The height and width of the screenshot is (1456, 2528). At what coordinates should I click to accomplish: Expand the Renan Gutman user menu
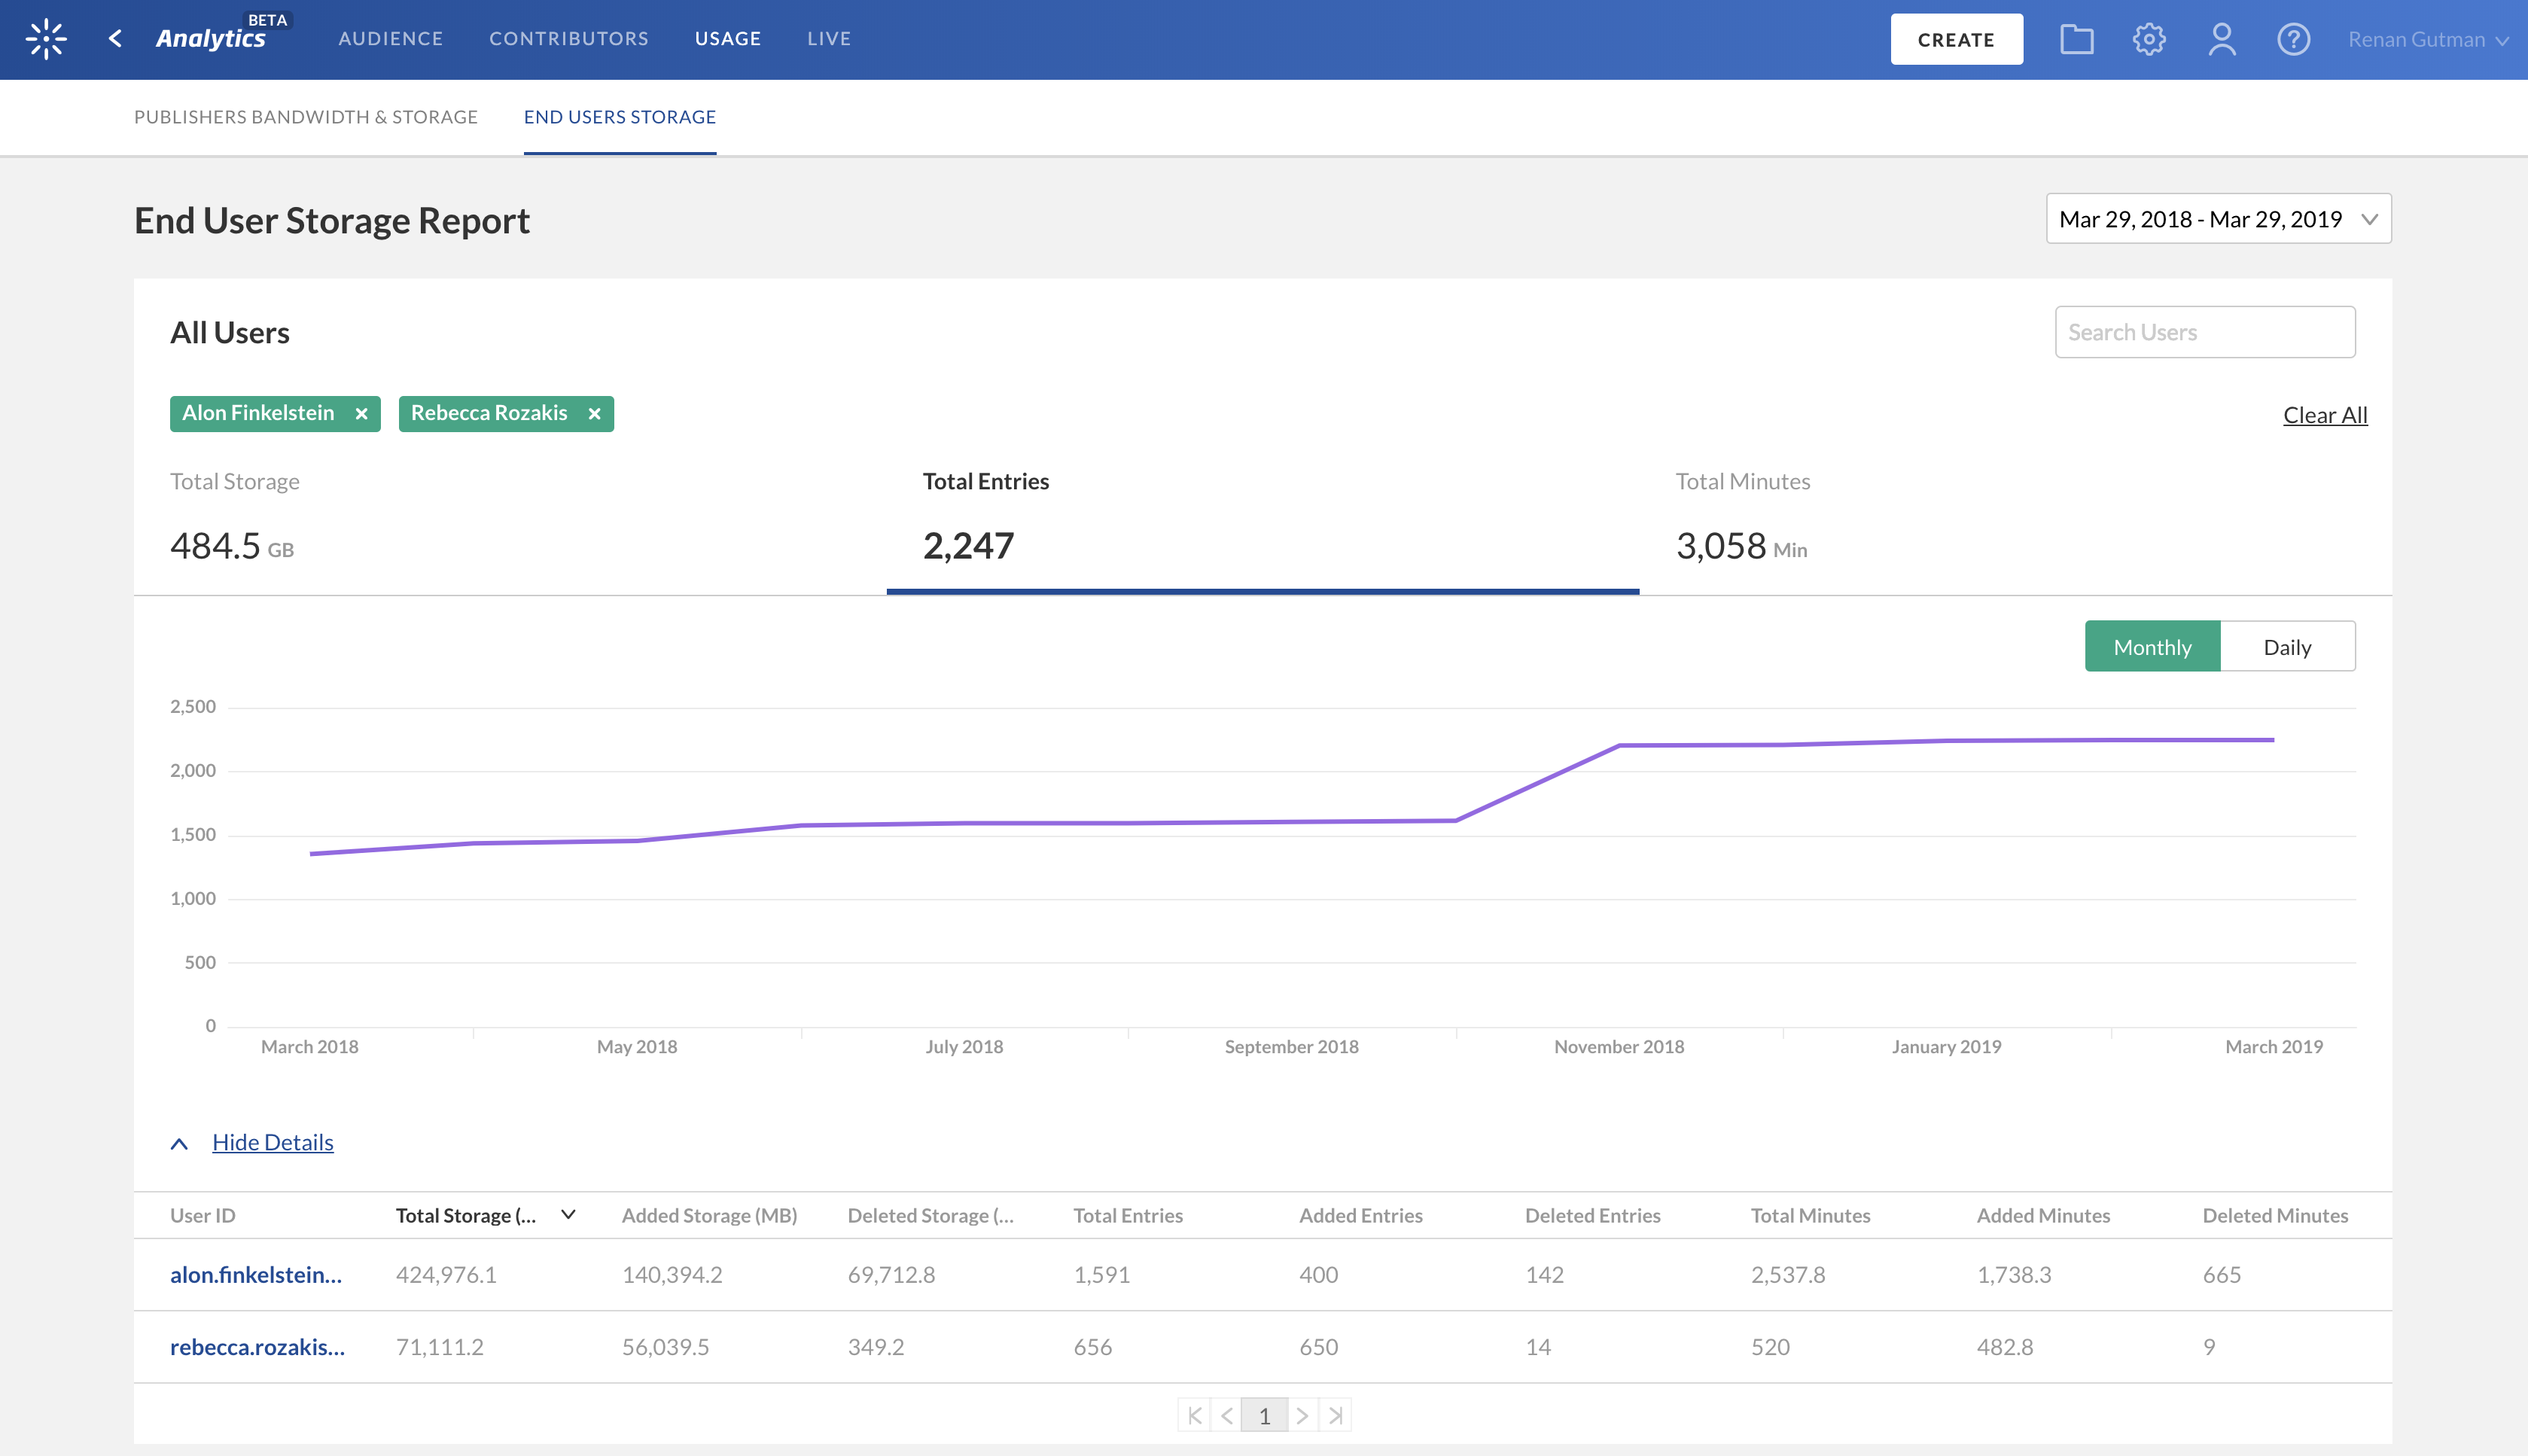[2427, 39]
